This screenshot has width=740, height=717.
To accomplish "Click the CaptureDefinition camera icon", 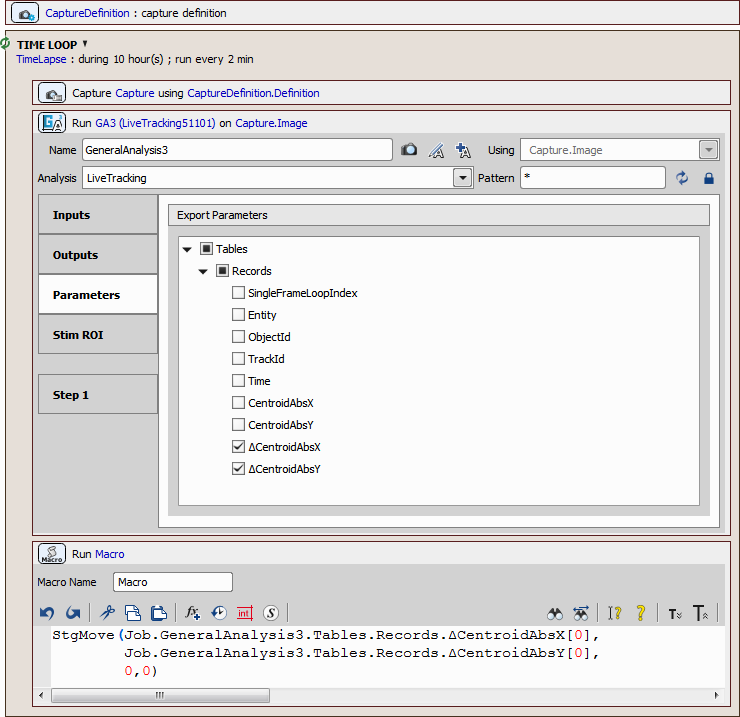I will click(25, 13).
